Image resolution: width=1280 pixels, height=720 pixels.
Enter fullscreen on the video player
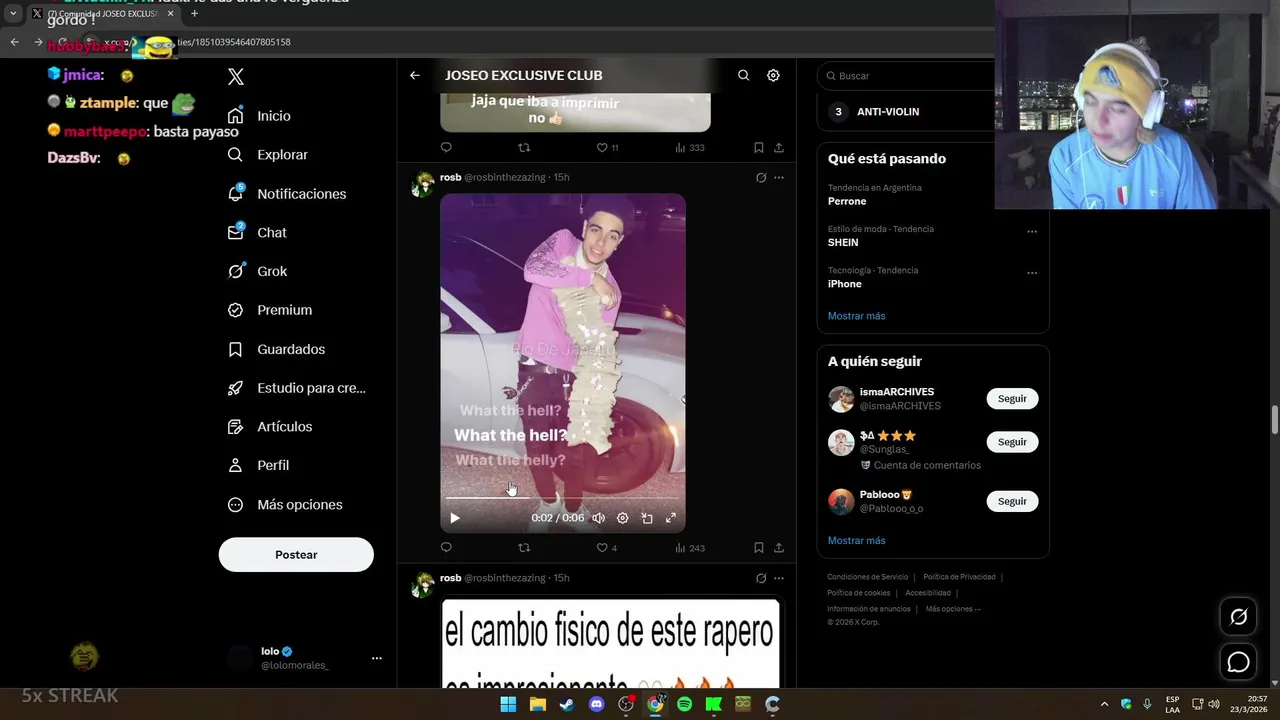pyautogui.click(x=671, y=518)
